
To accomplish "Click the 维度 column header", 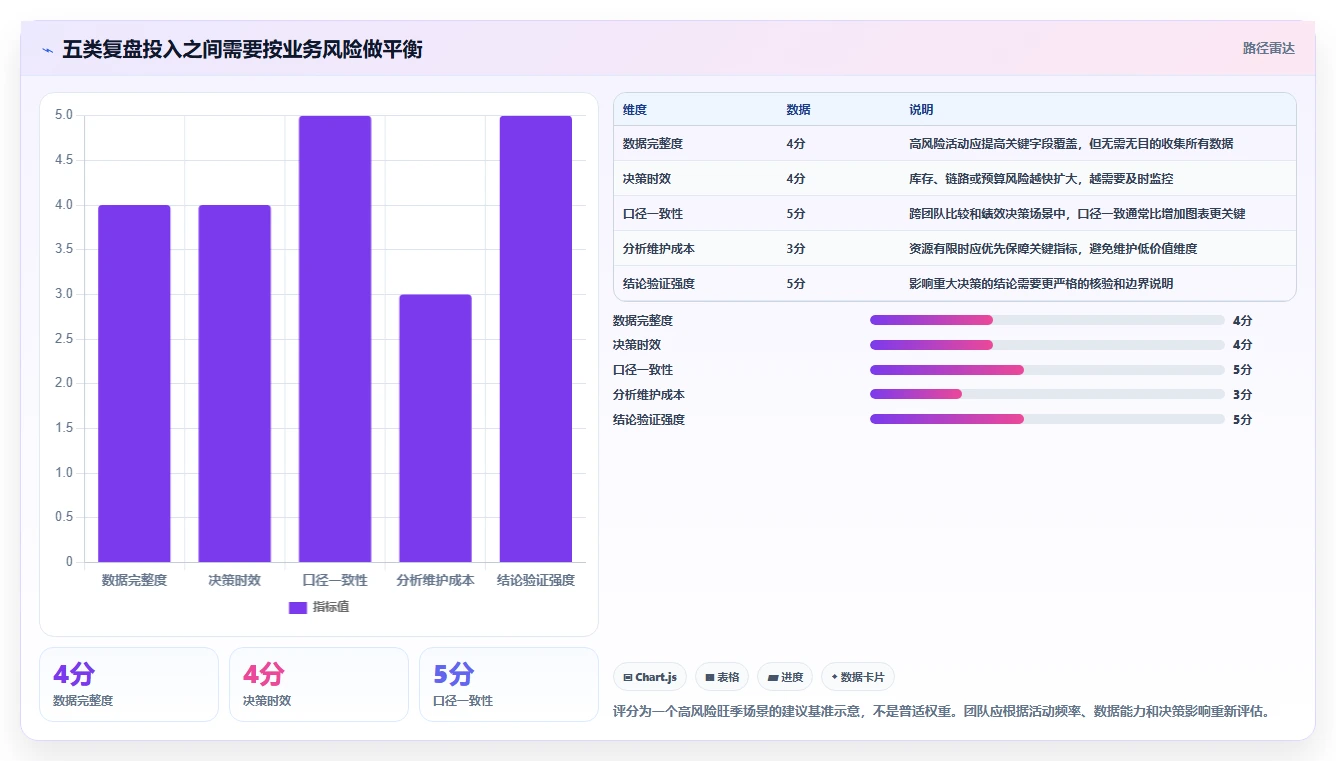I will [x=635, y=110].
